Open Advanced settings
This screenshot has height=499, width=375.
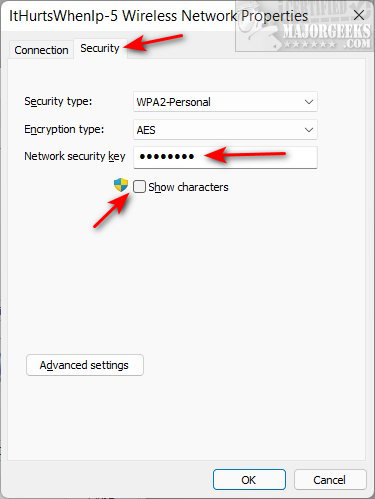coord(85,365)
